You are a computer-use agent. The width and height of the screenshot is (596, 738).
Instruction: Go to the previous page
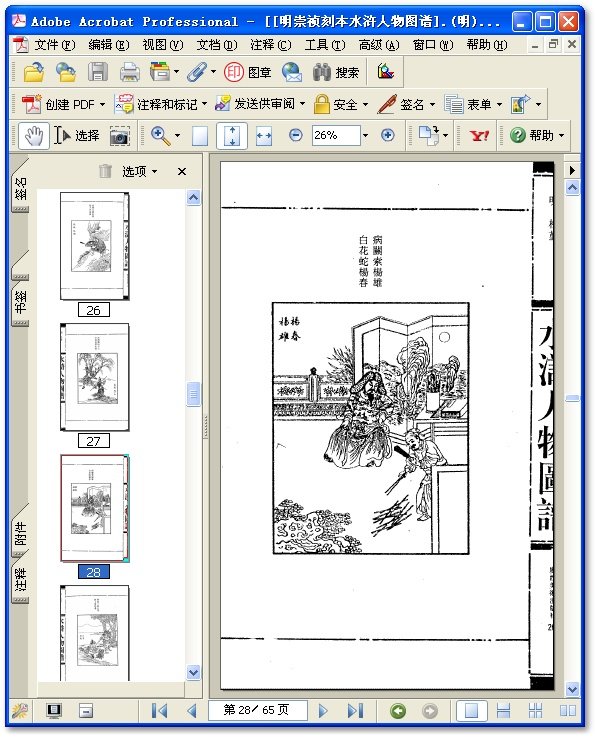click(191, 710)
